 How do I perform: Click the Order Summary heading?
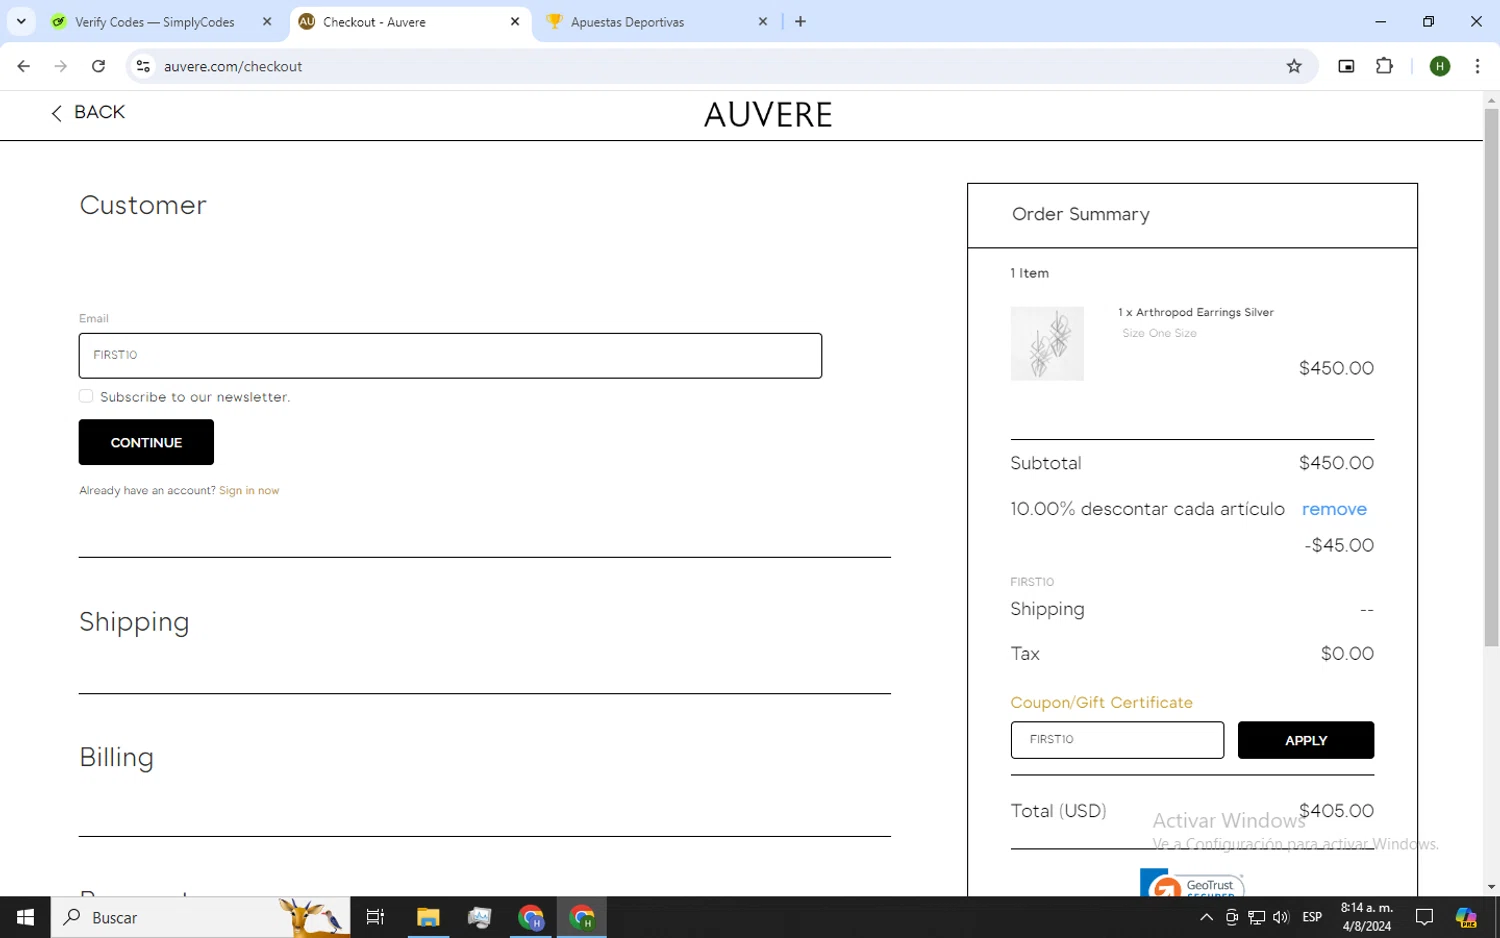point(1080,214)
